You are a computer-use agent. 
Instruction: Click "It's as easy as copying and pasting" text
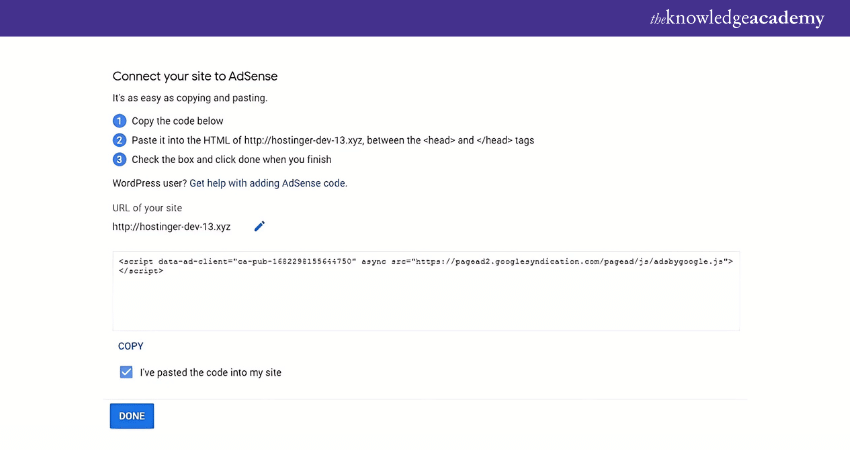click(x=190, y=98)
